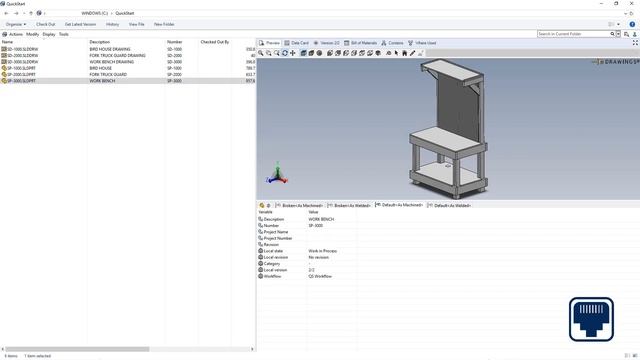
Task: Open the Actions menu
Action: coord(16,34)
